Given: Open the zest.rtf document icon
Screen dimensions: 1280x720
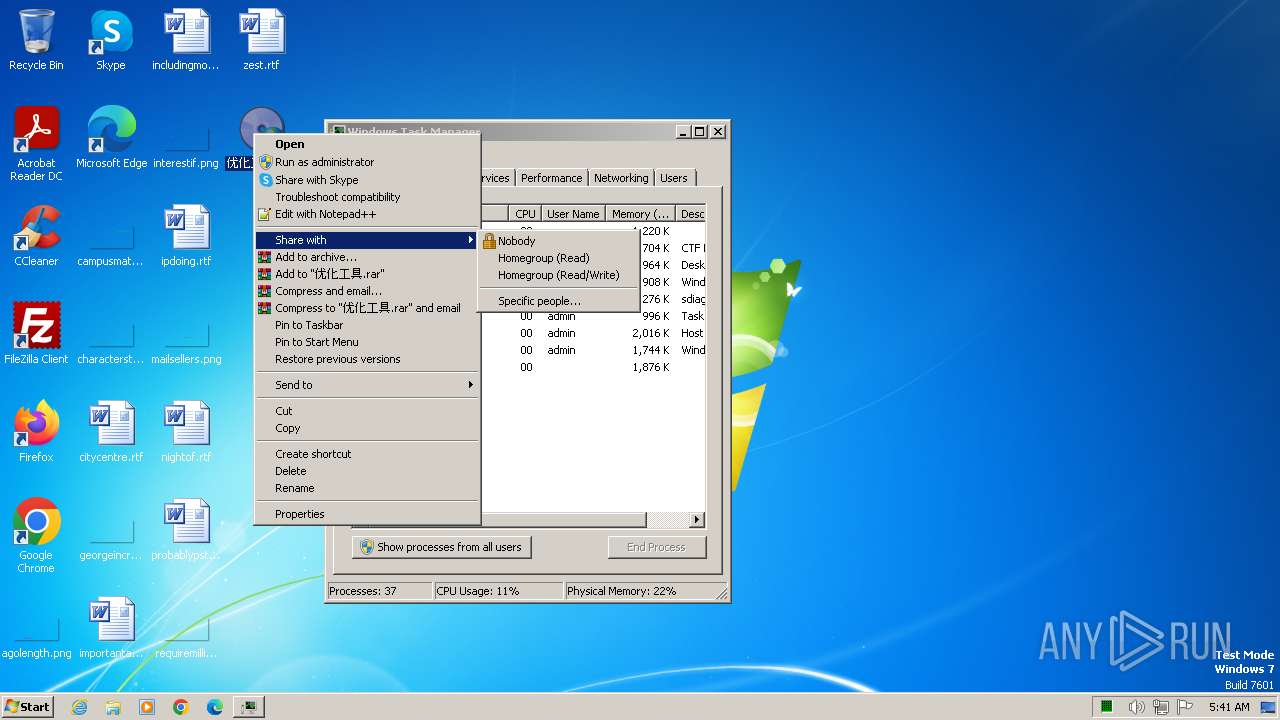Looking at the screenshot, I should (261, 40).
